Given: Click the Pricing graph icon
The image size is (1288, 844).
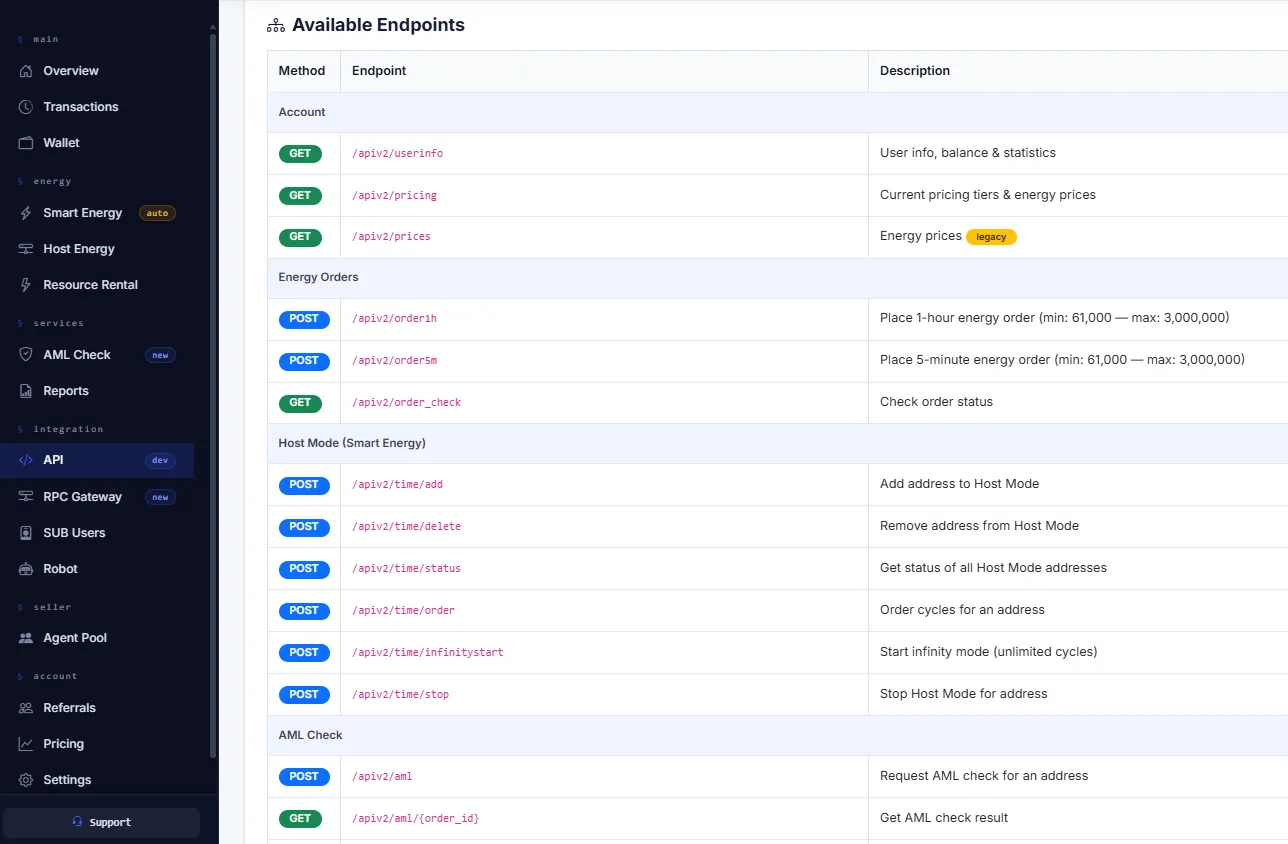Looking at the screenshot, I should click(x=26, y=744).
